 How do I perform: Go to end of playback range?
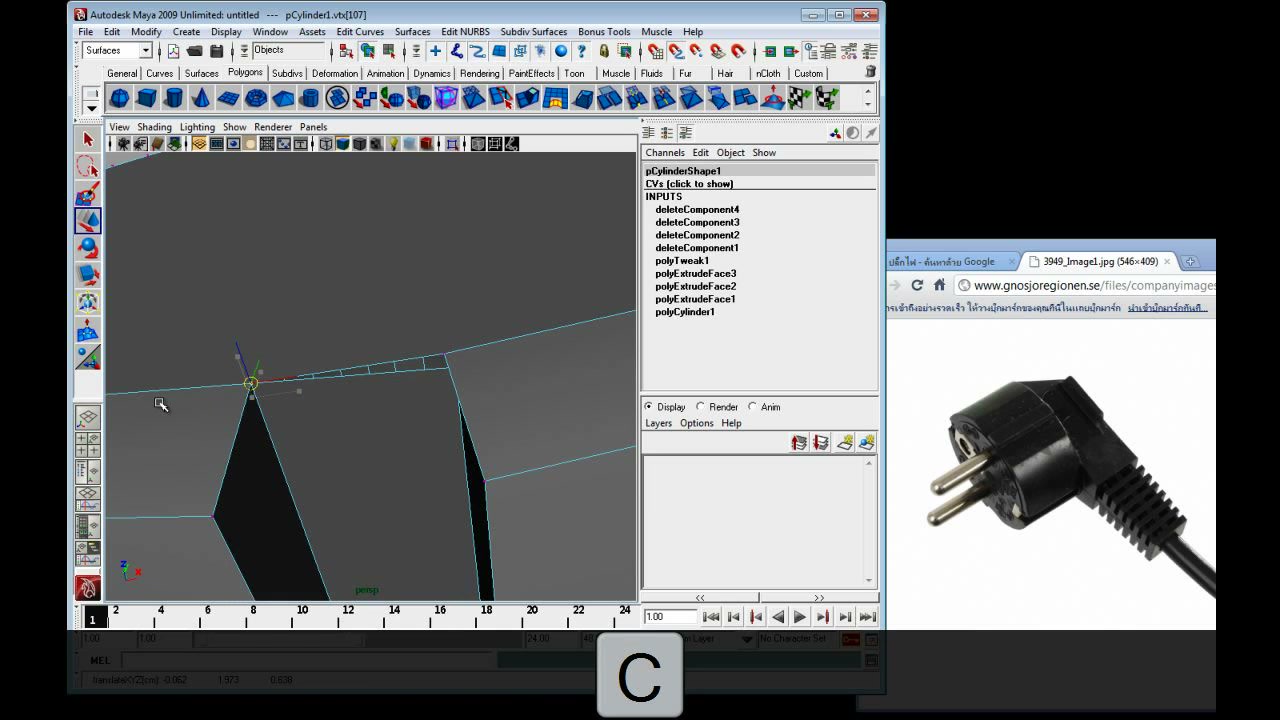click(868, 617)
